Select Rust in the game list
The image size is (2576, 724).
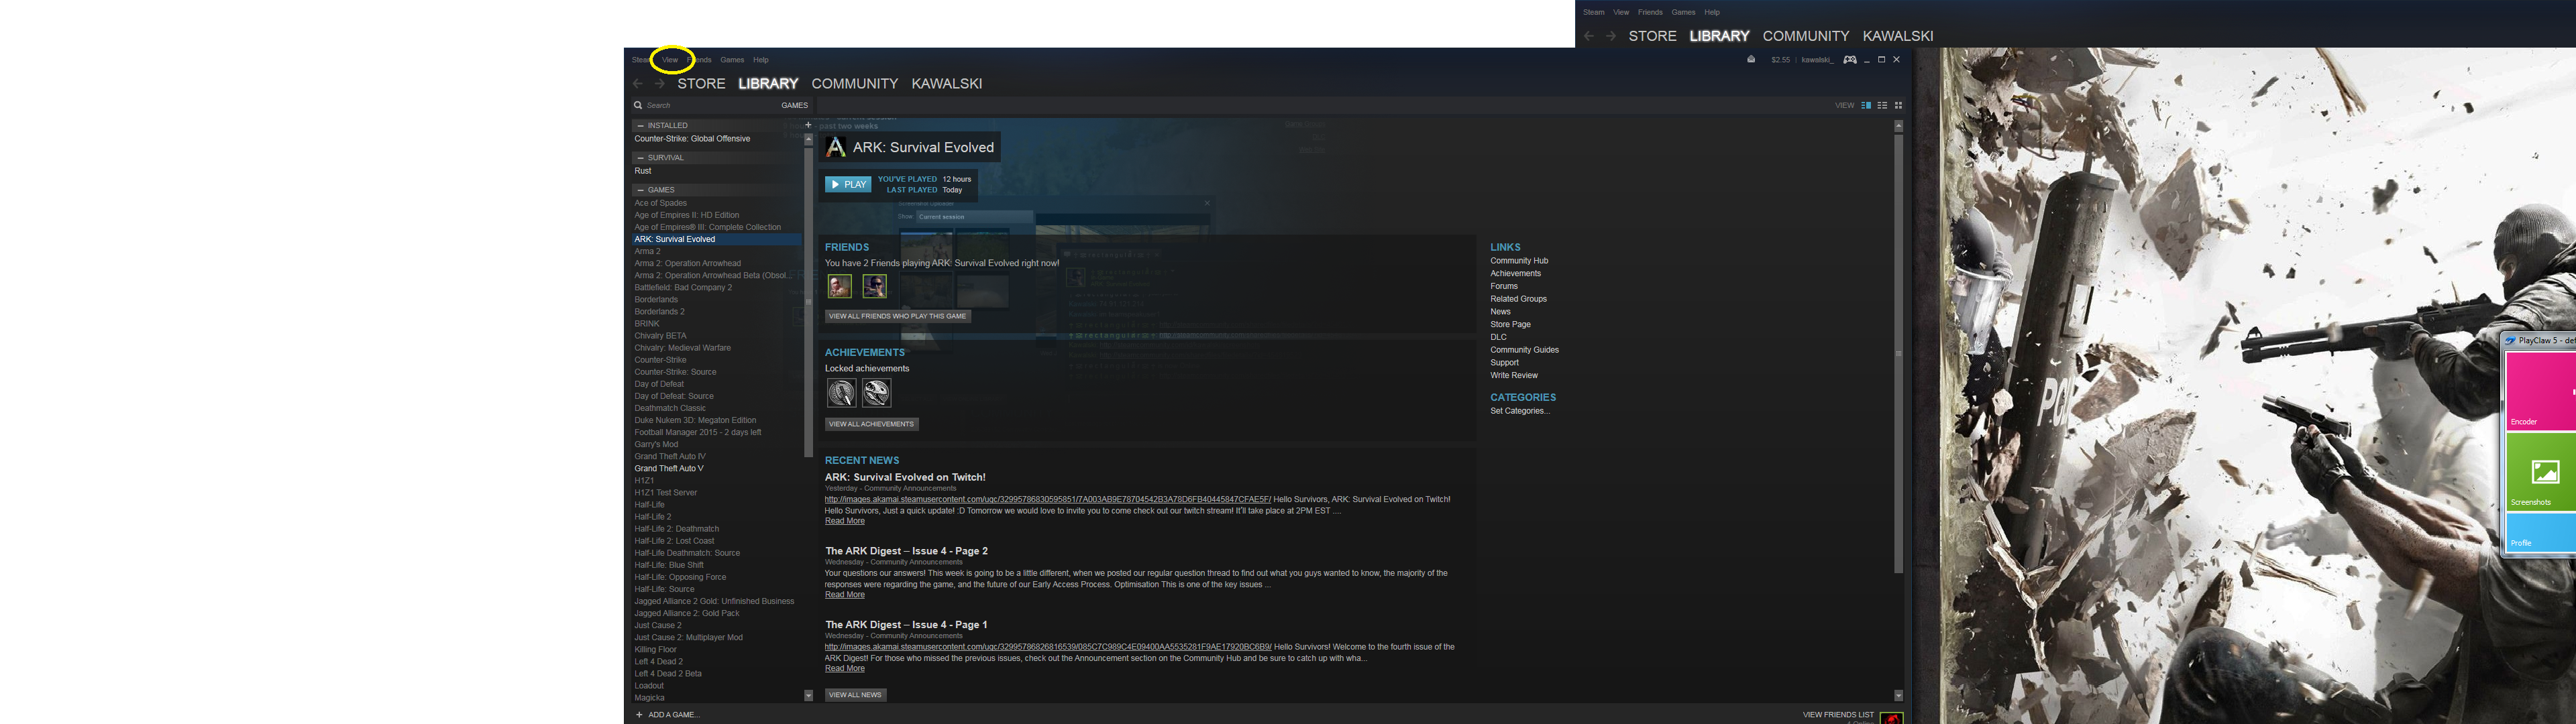643,171
